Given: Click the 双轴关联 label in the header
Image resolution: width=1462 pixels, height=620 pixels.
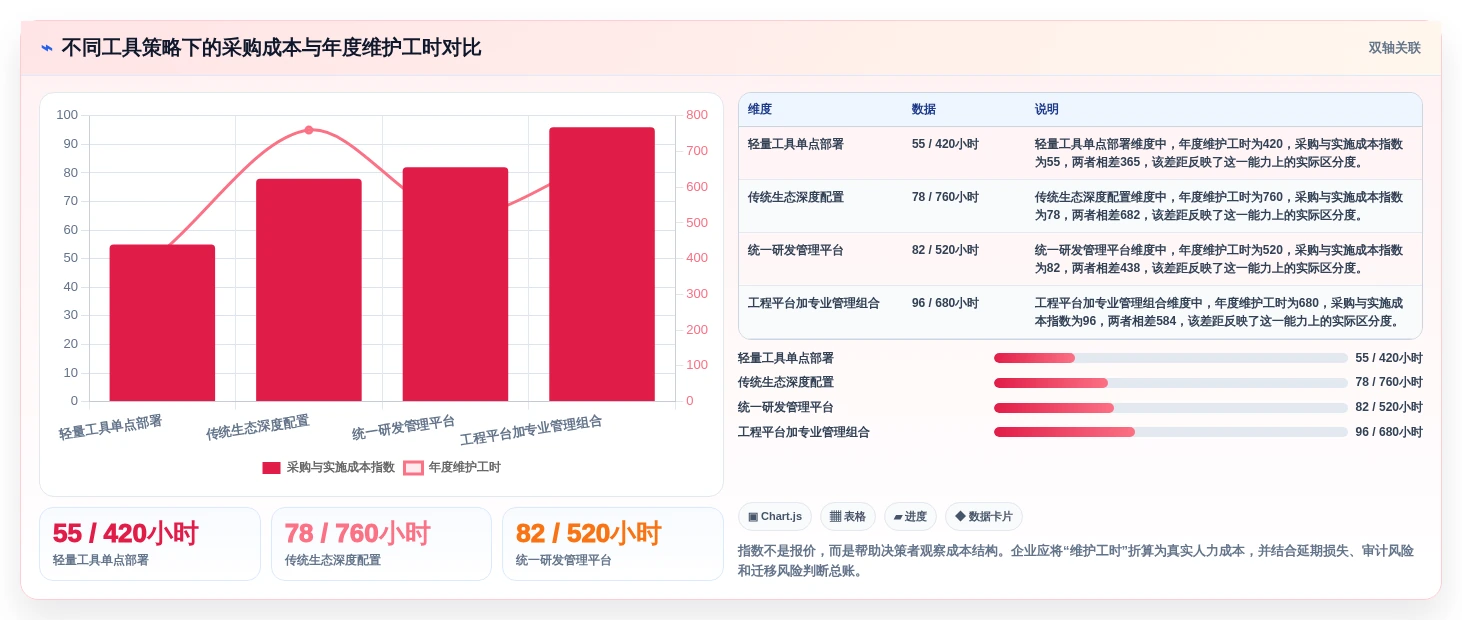Looking at the screenshot, I should [x=1394, y=48].
